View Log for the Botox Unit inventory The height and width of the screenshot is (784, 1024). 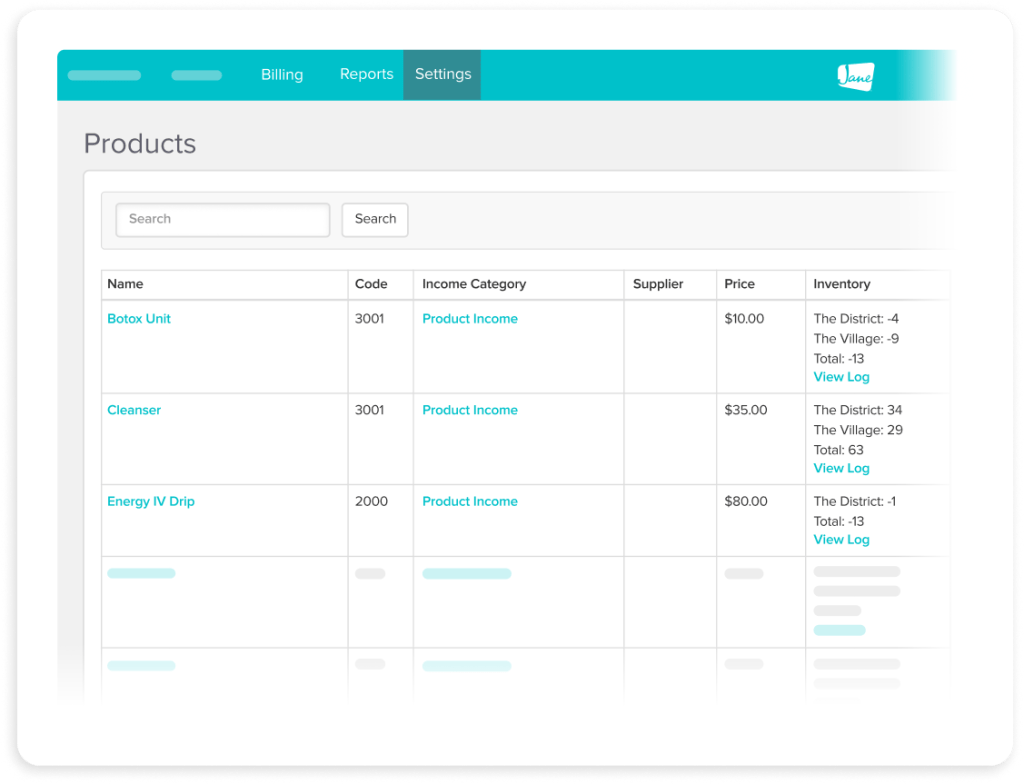[x=841, y=377]
